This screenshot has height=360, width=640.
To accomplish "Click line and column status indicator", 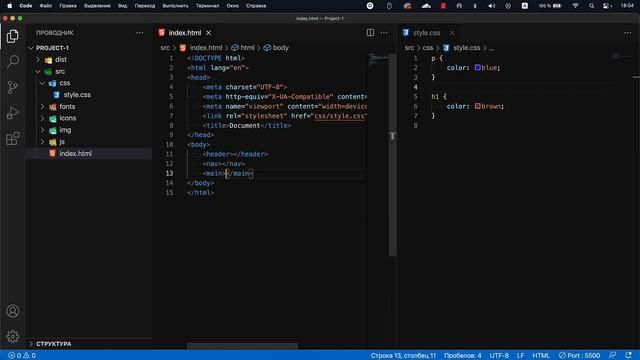I will click(403, 356).
